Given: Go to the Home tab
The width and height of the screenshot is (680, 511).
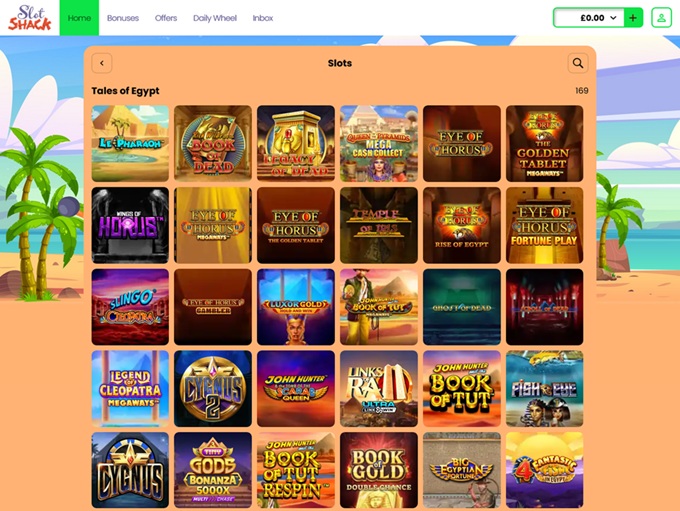Looking at the screenshot, I should coord(79,18).
